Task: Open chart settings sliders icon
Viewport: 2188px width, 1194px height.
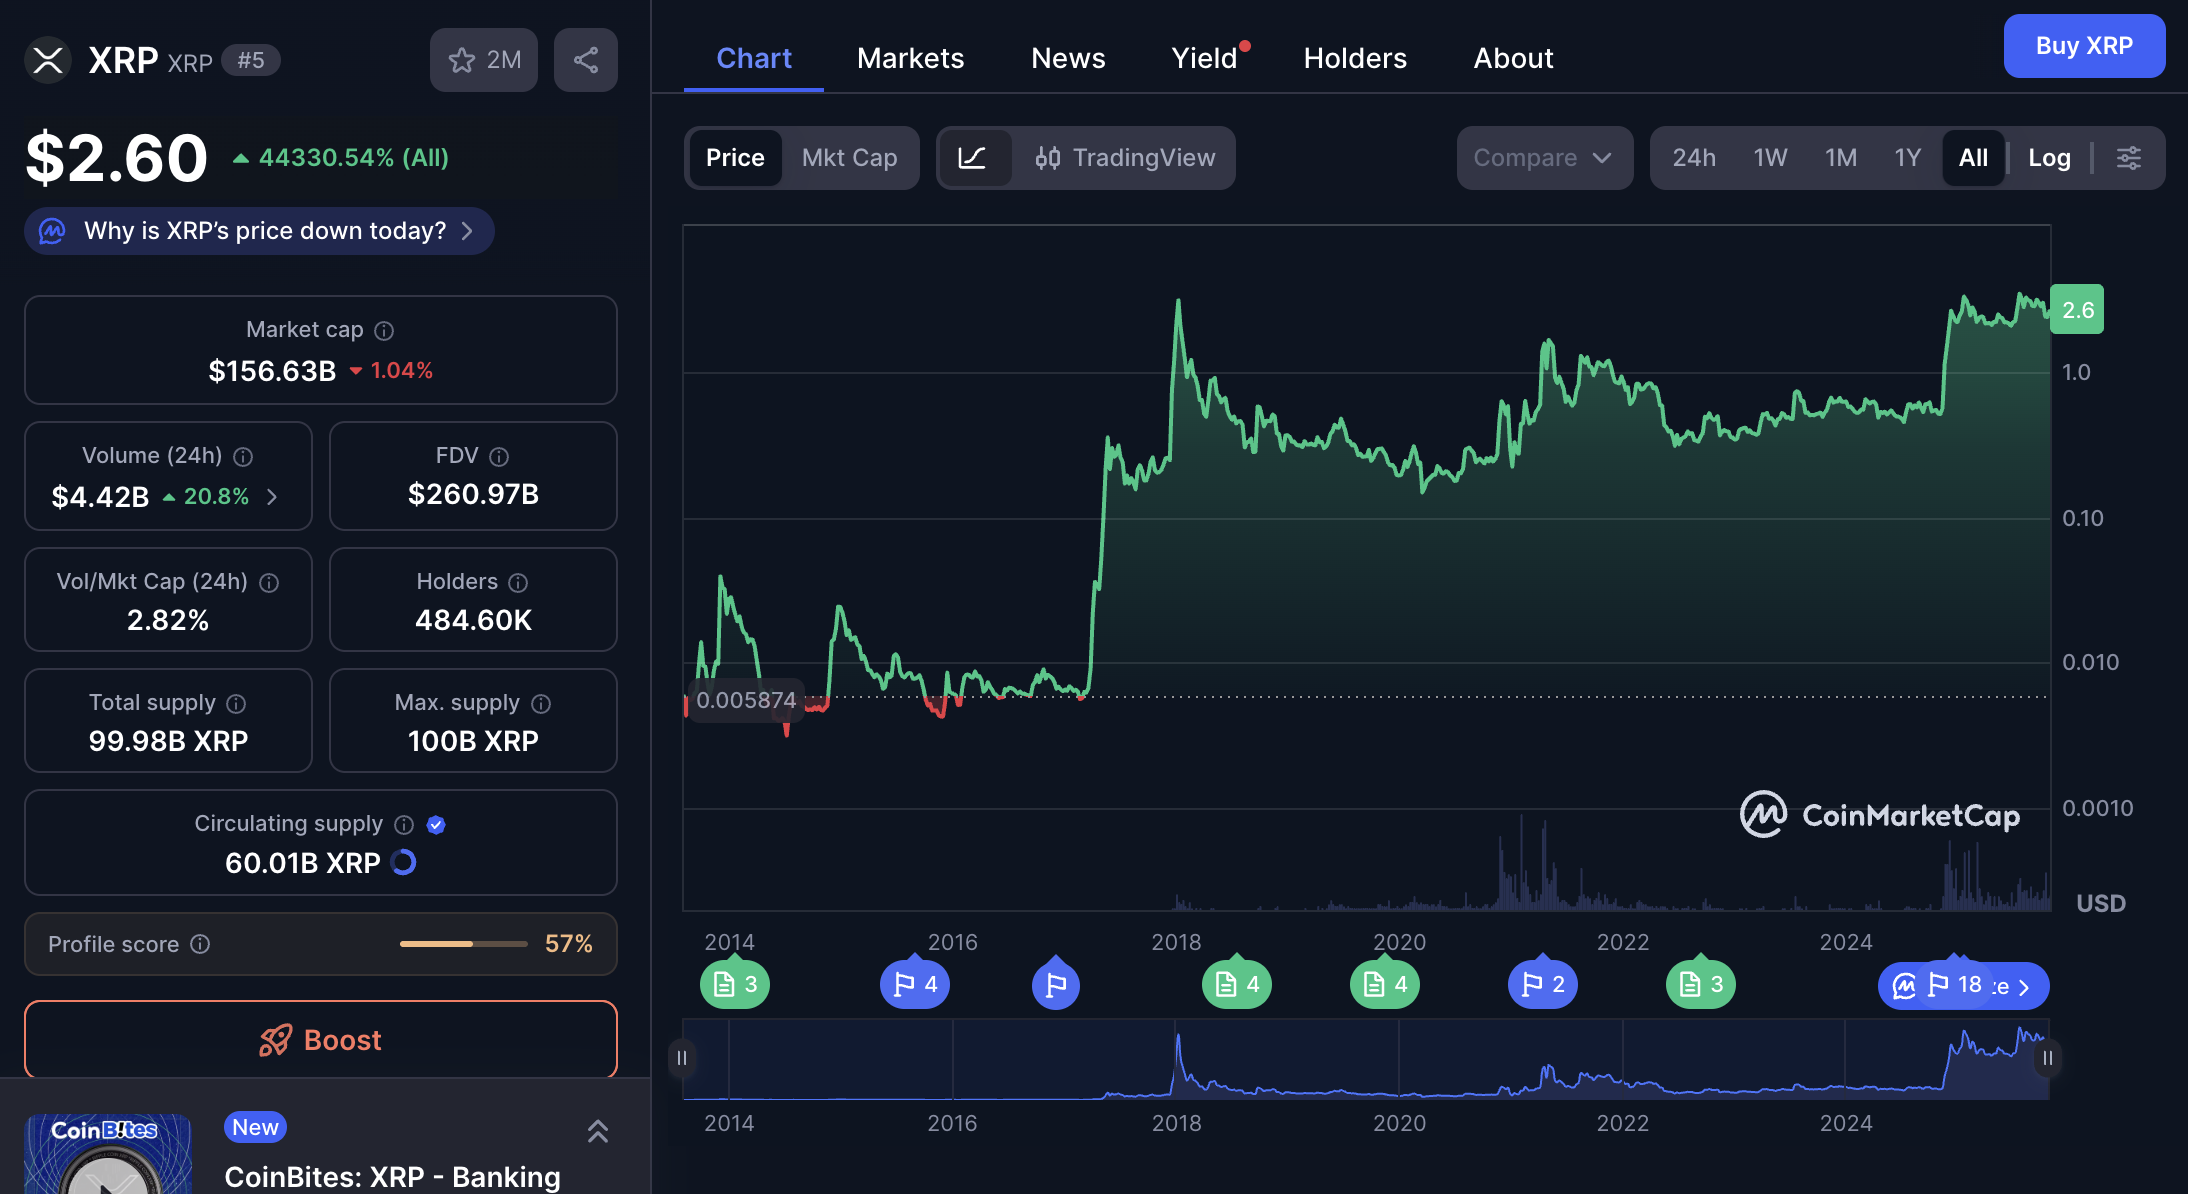Action: click(2129, 158)
